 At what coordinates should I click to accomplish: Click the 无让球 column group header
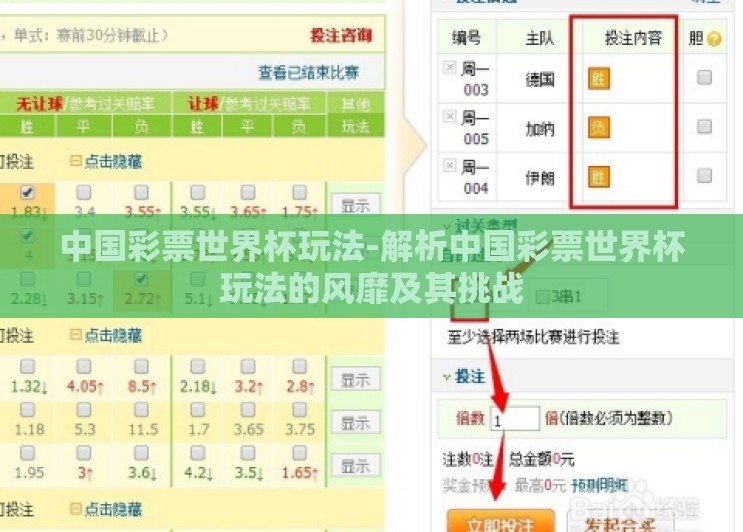point(86,103)
